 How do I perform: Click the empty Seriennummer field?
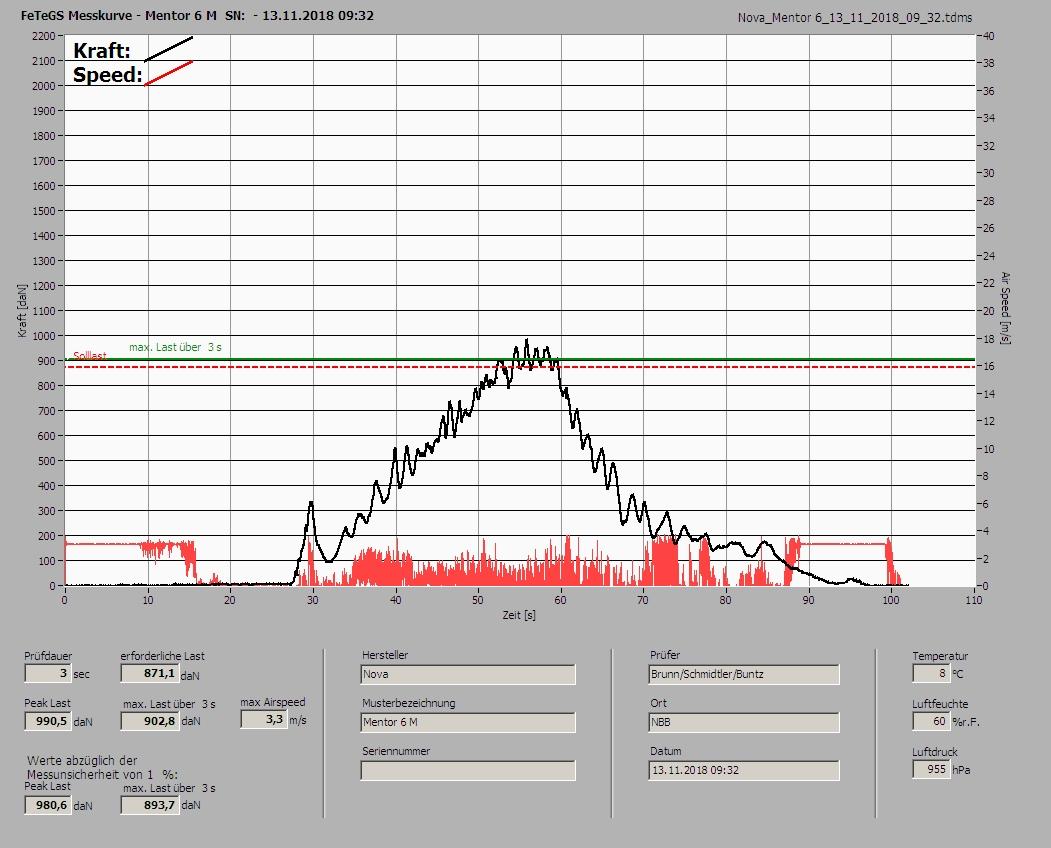coord(468,770)
